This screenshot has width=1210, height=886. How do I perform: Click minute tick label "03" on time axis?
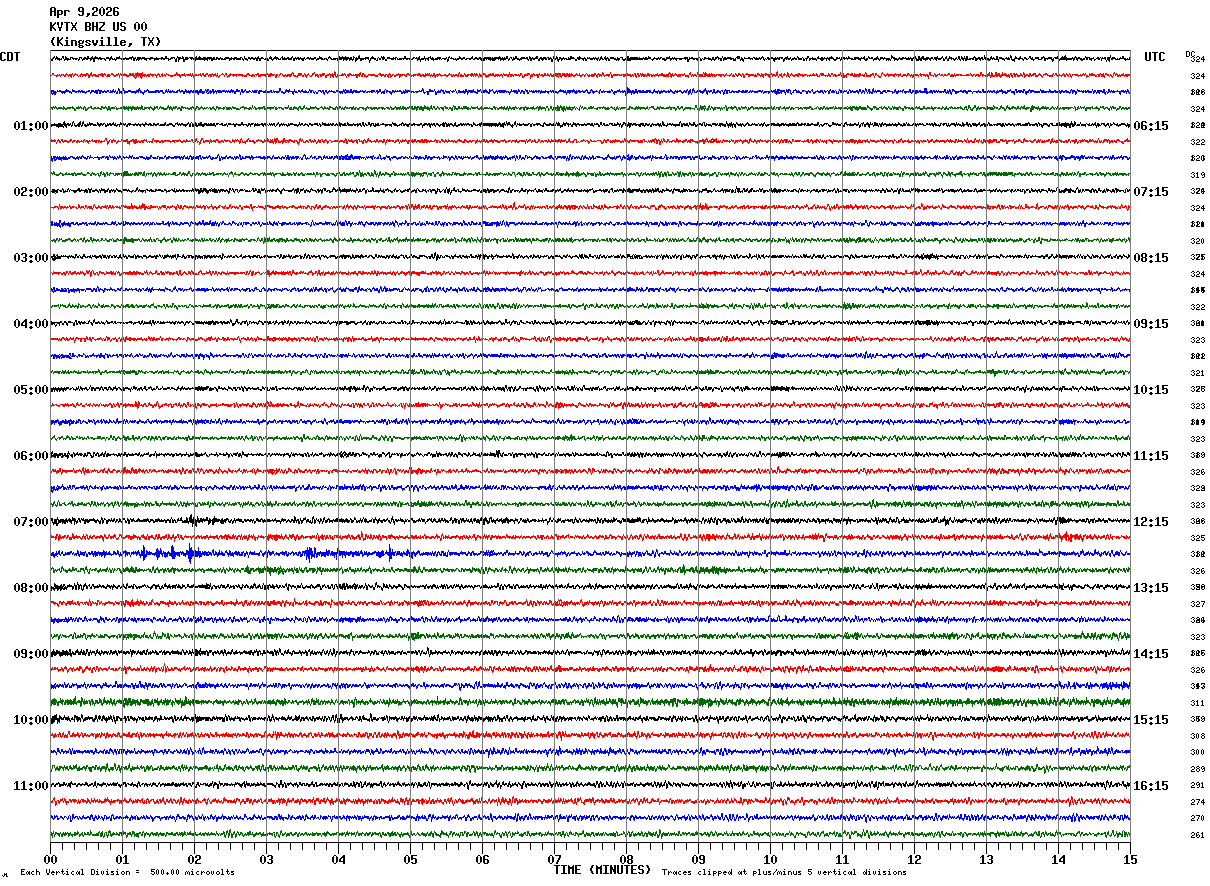point(266,859)
